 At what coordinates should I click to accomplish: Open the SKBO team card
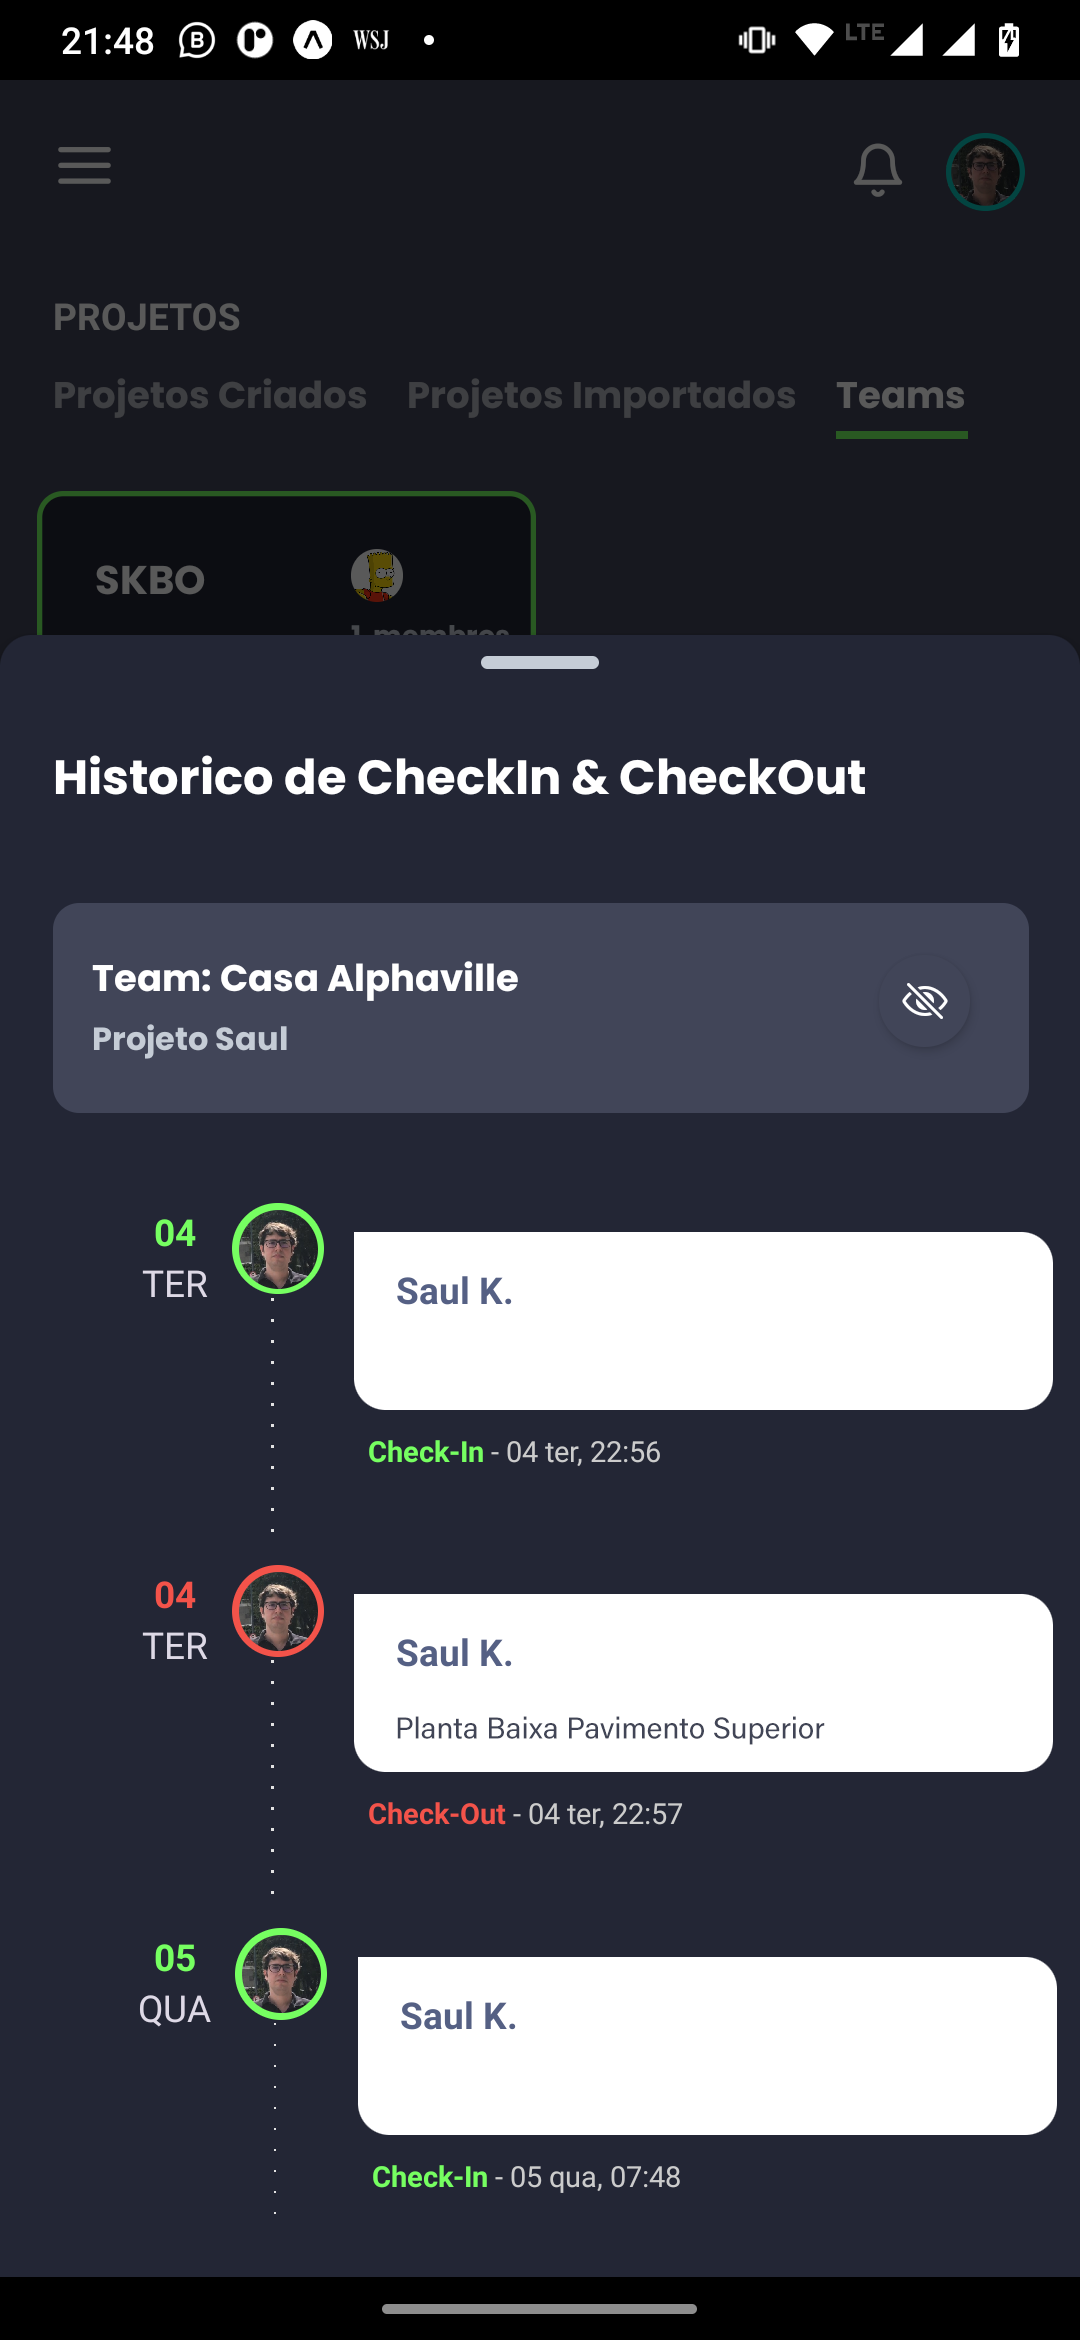click(286, 566)
